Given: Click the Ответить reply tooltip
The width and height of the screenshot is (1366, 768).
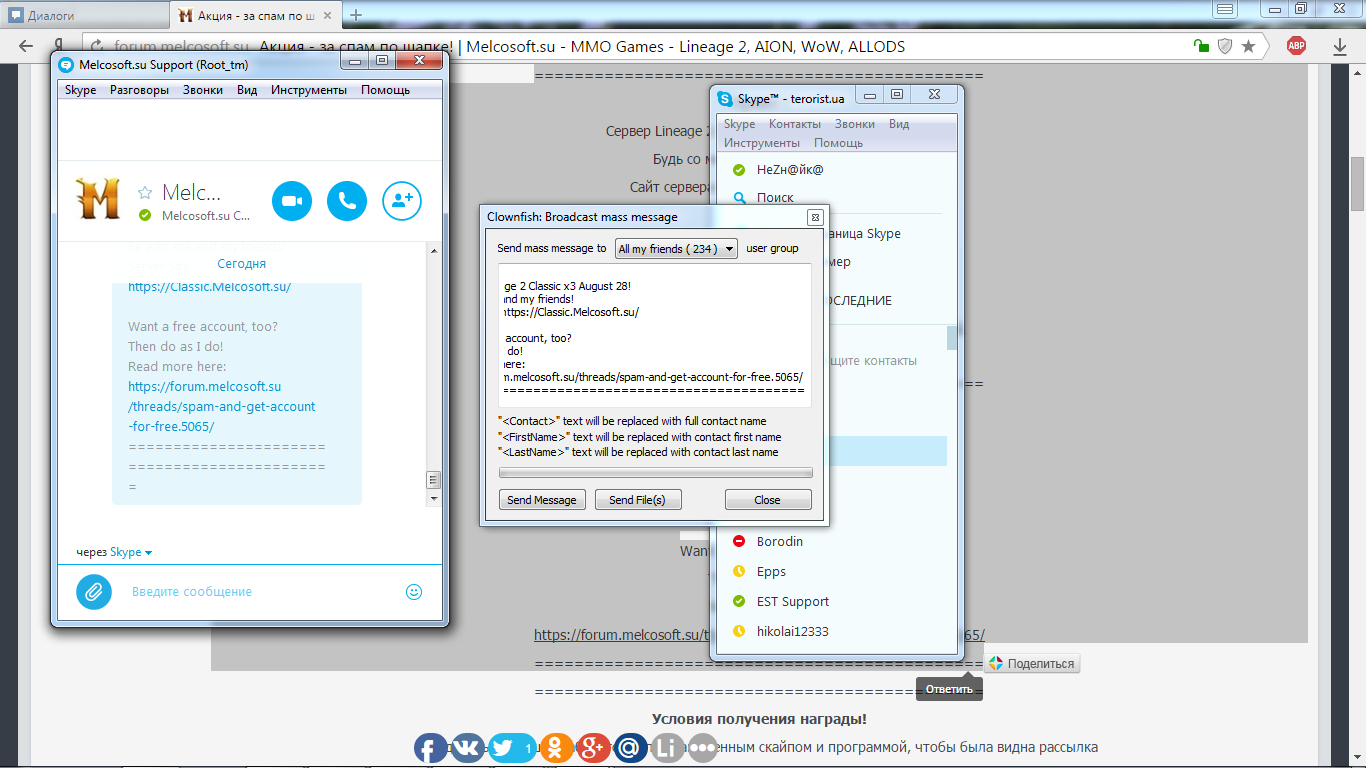Looking at the screenshot, I should point(949,689).
